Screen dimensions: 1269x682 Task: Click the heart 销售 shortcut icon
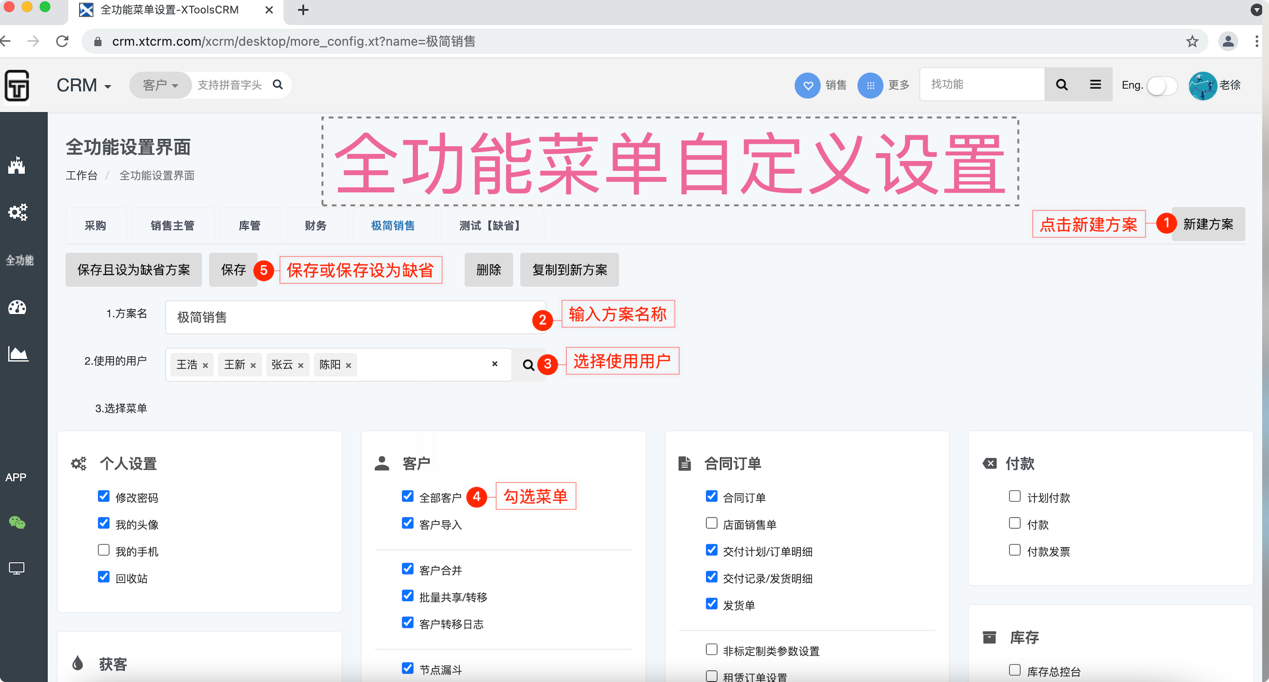point(807,85)
